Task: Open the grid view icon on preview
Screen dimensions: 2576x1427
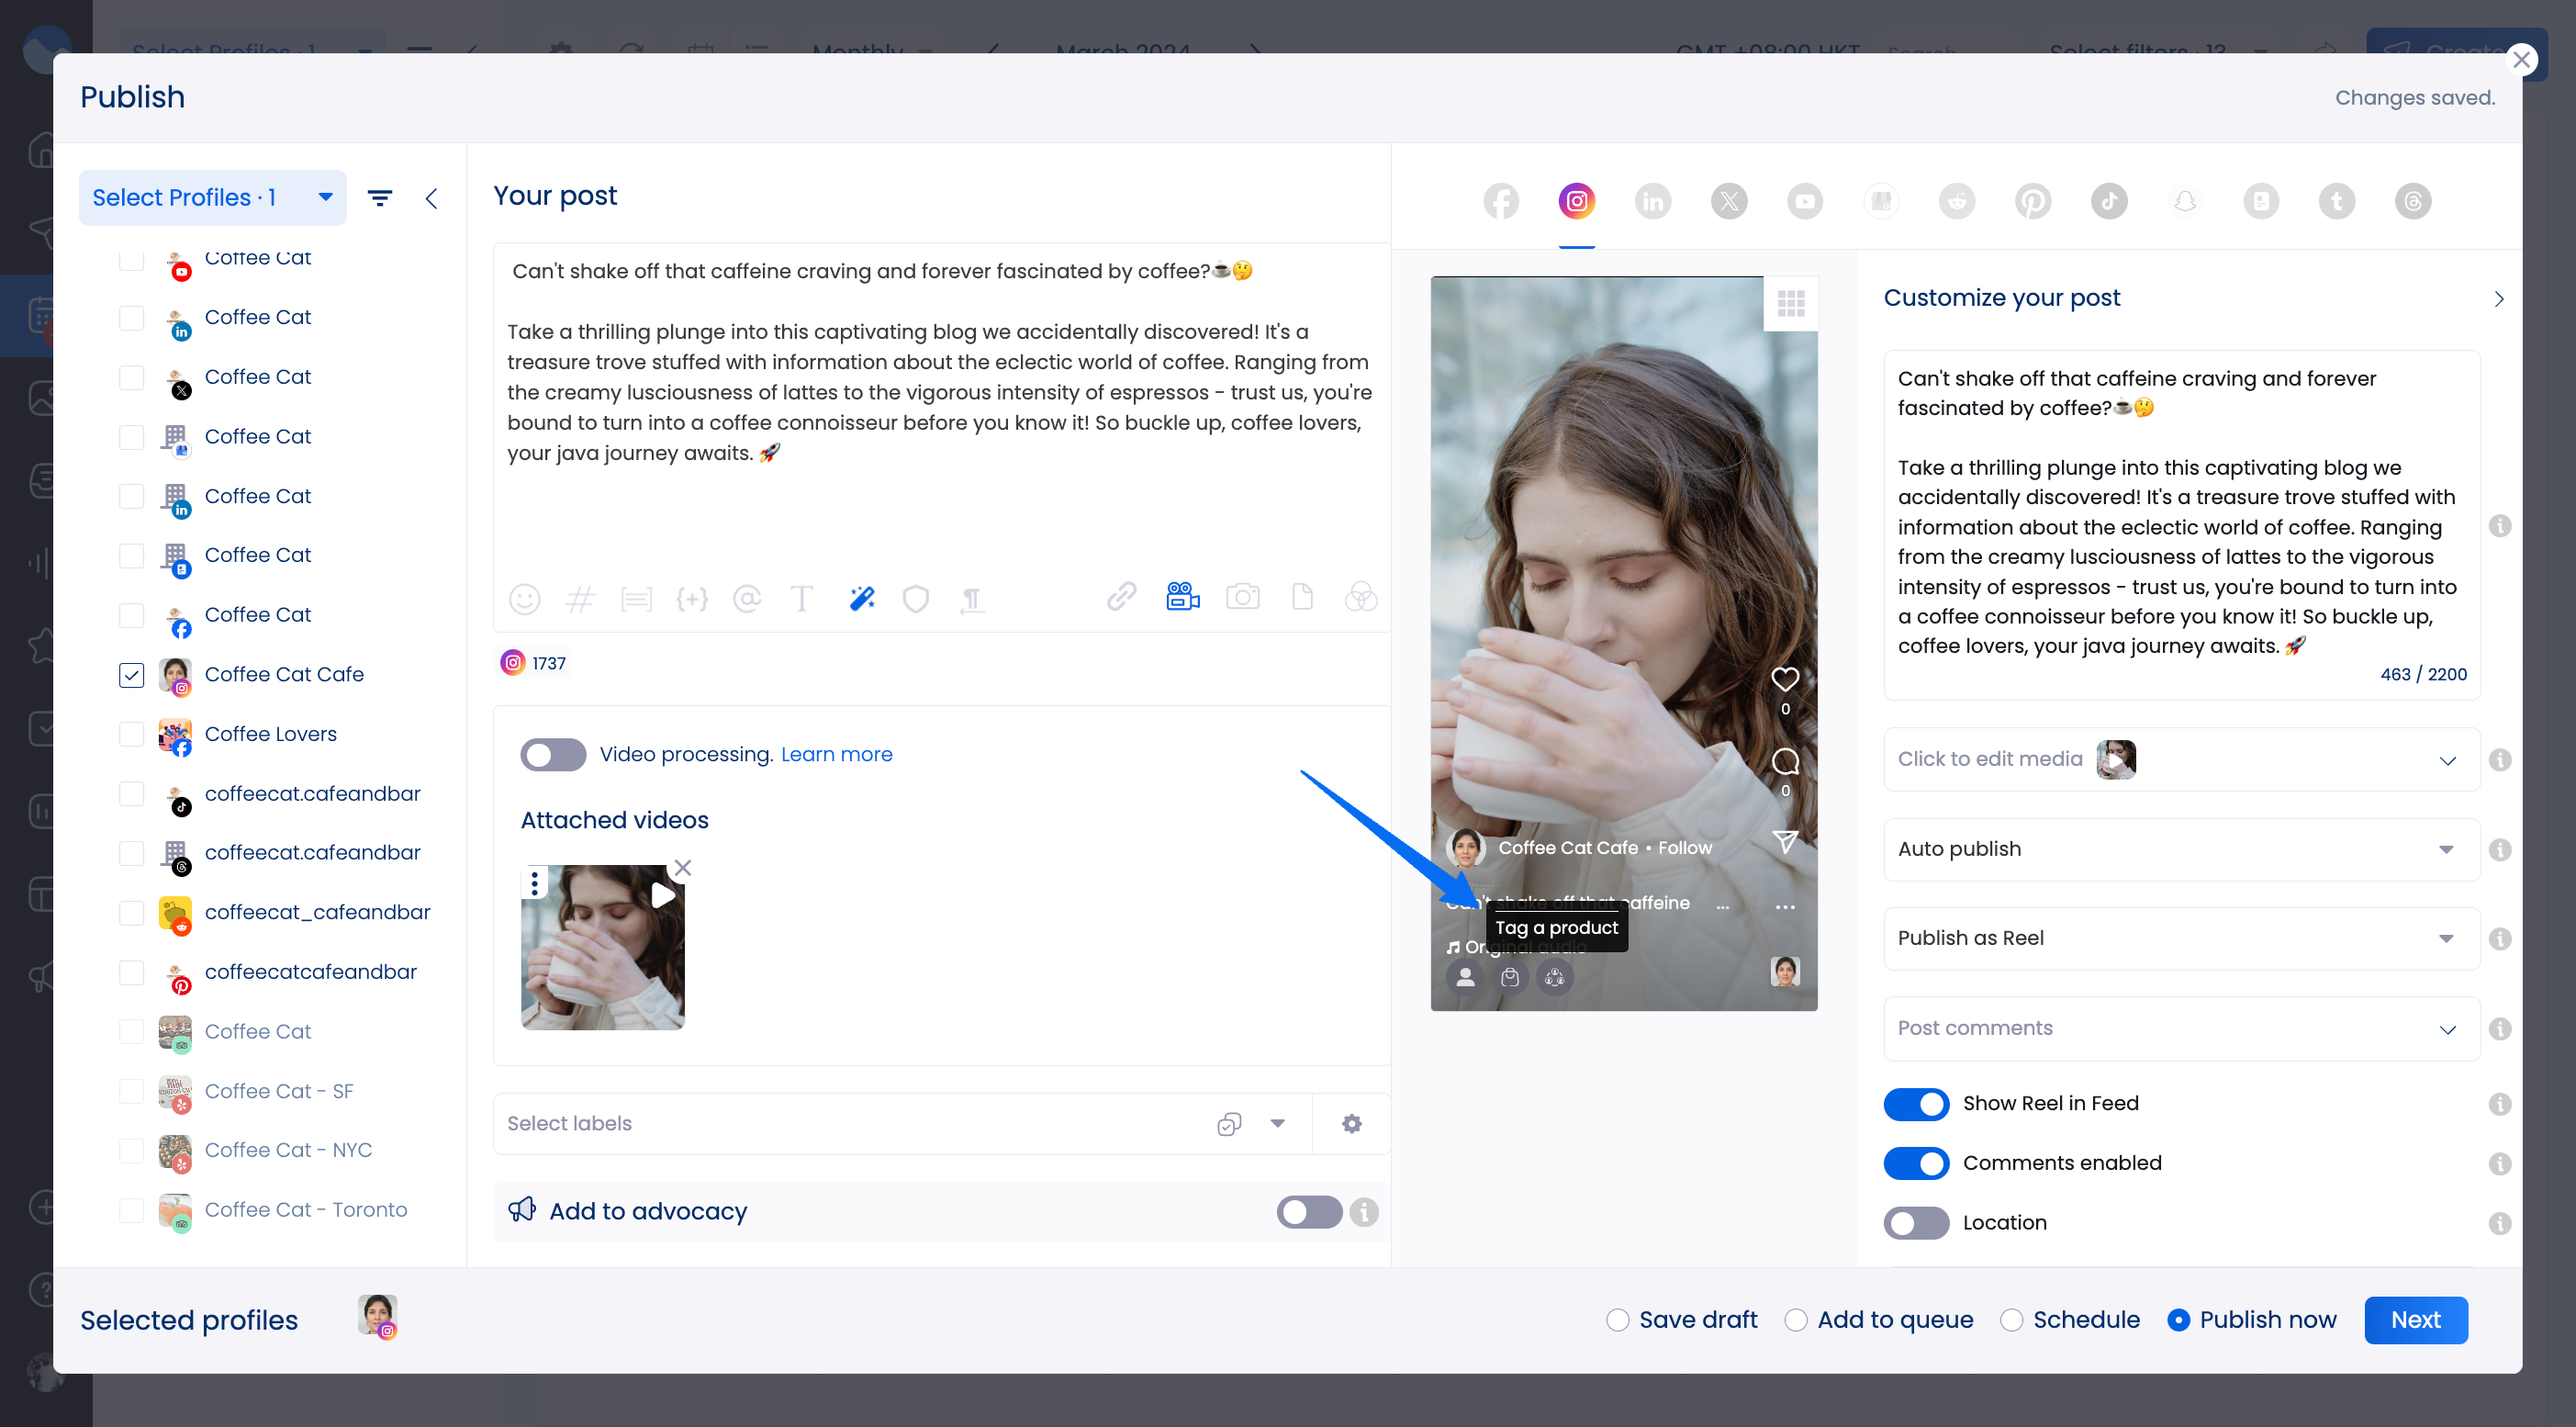Action: tap(1791, 303)
